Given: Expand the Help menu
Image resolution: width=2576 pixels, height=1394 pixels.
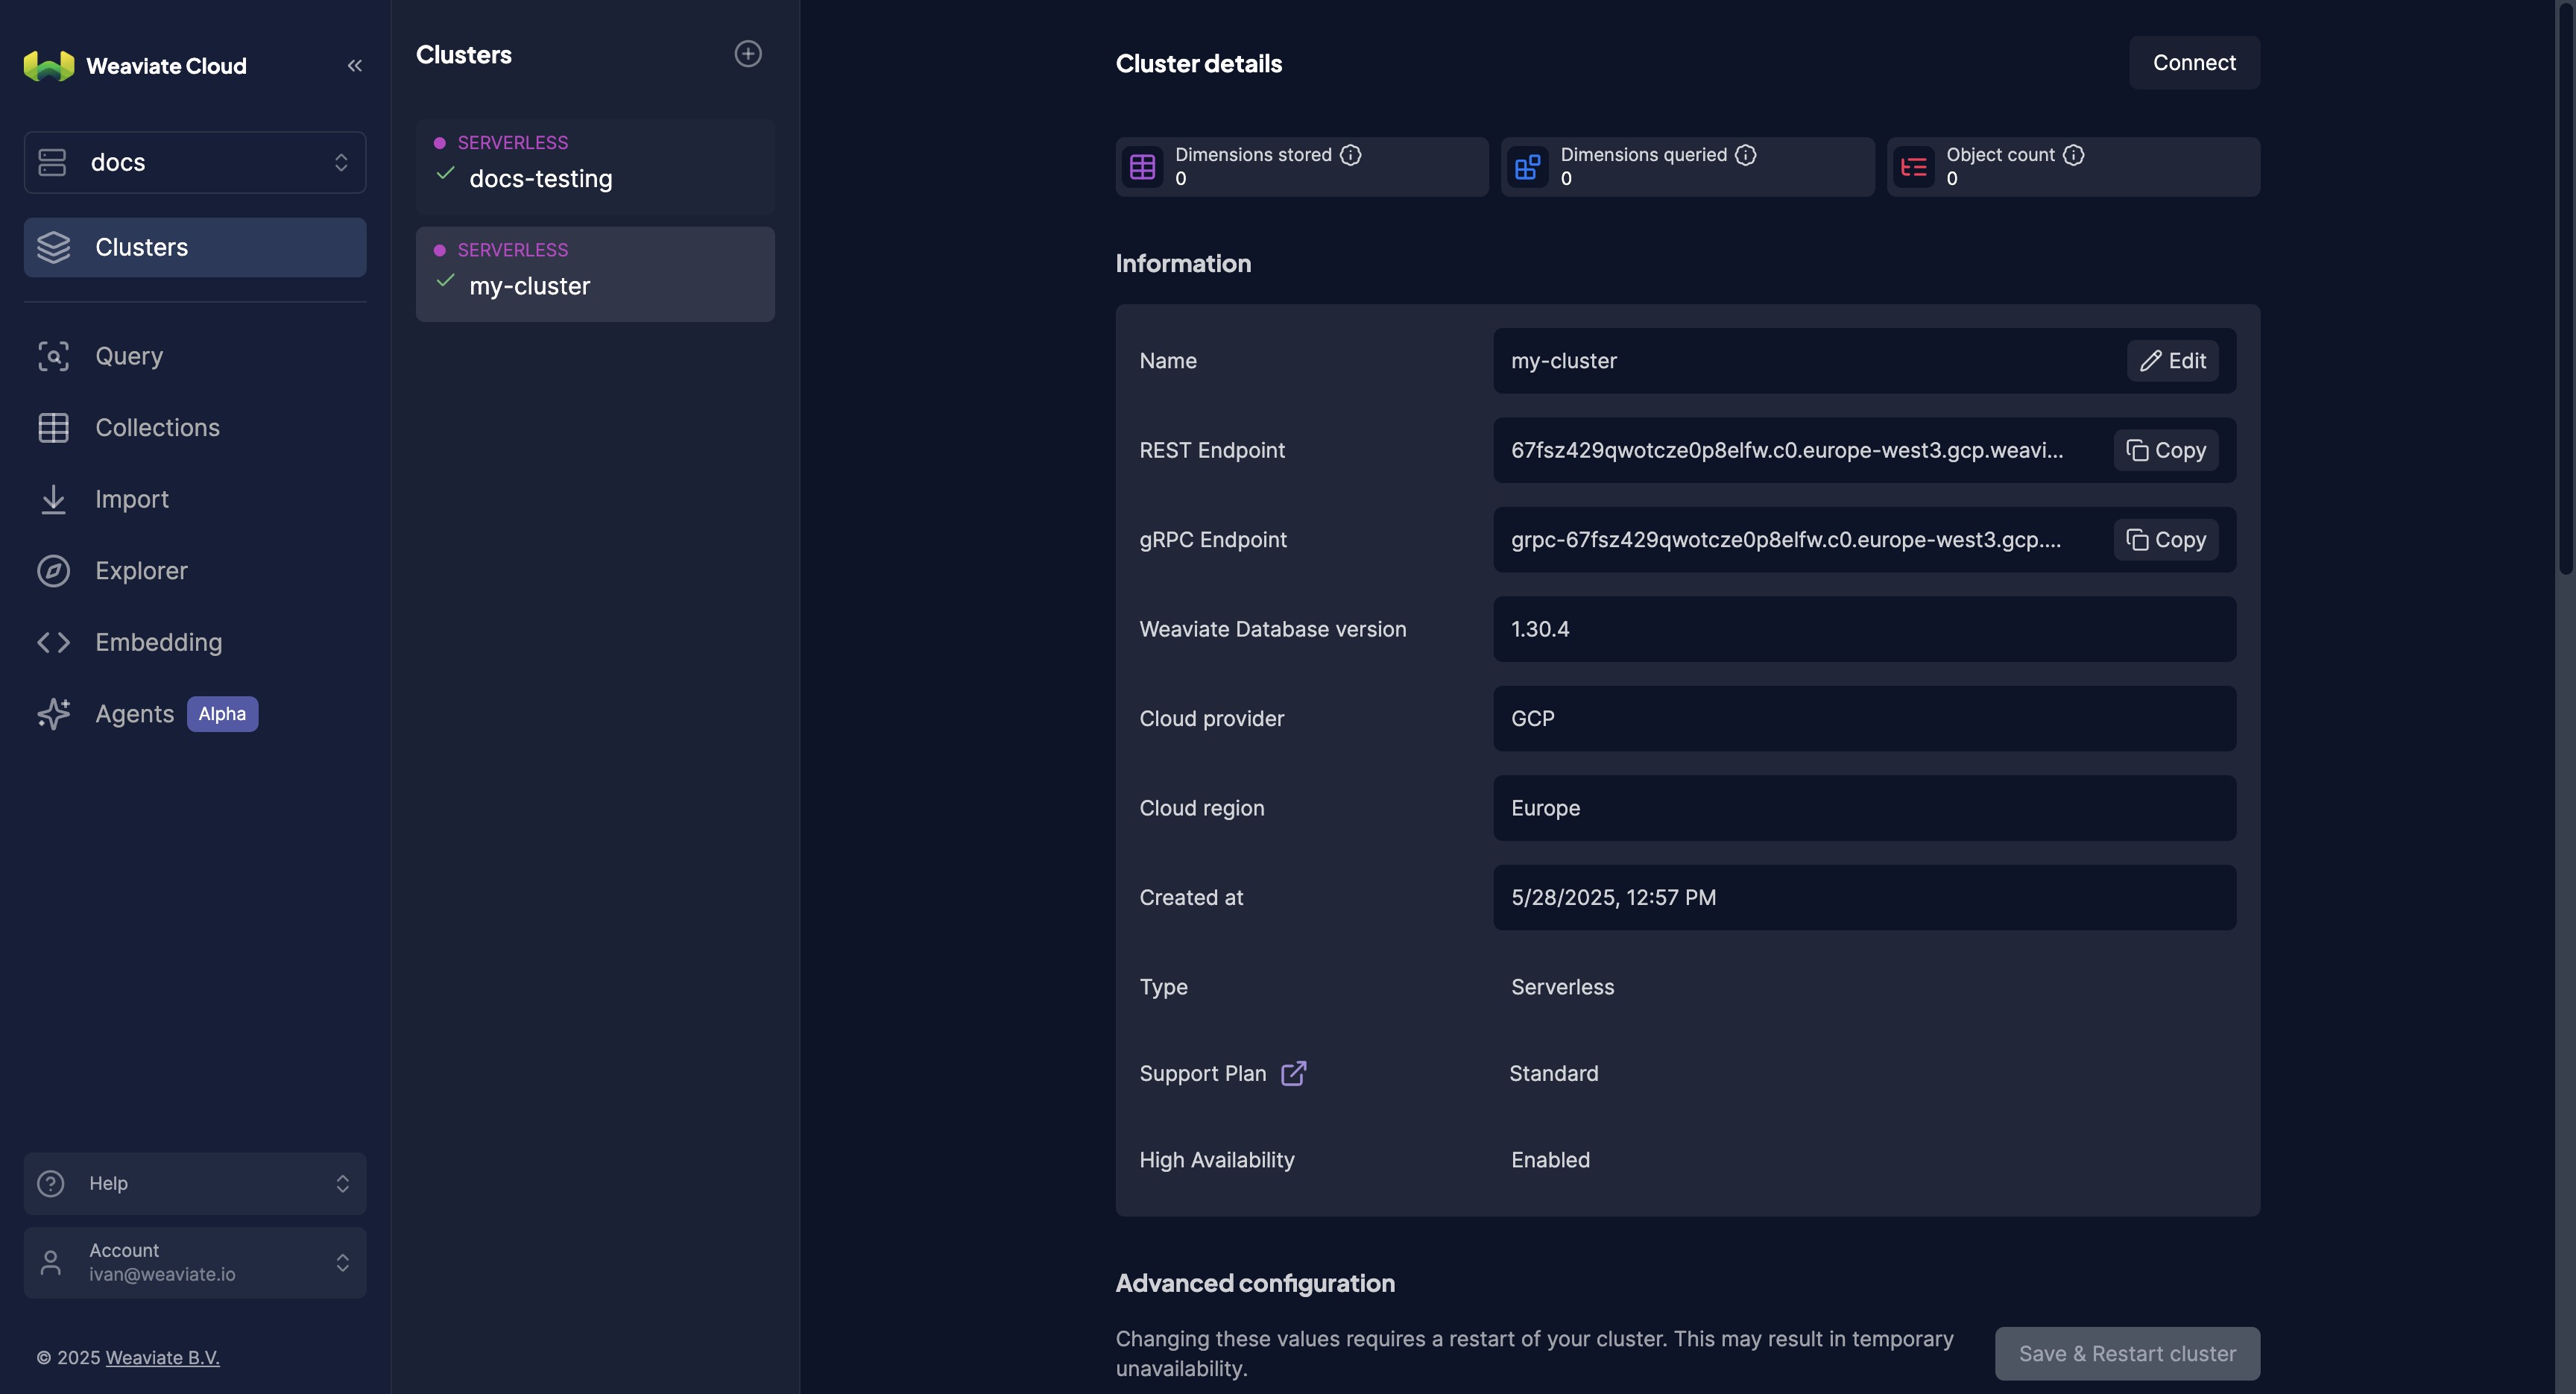Looking at the screenshot, I should 195,1184.
